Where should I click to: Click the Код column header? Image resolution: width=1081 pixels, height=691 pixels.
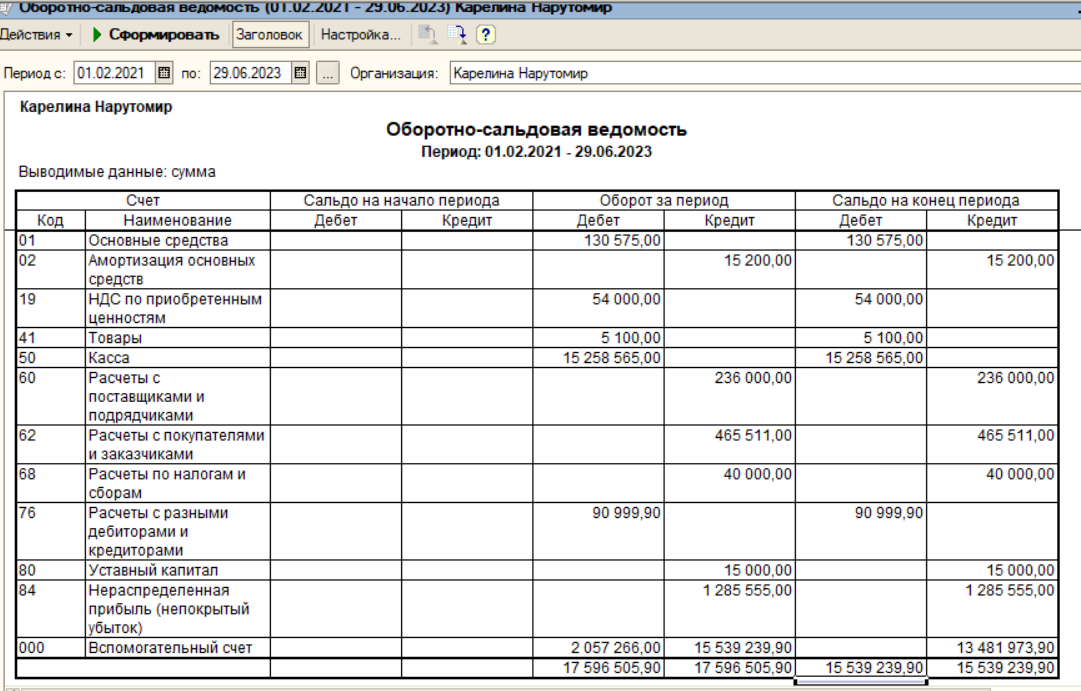click(50, 221)
